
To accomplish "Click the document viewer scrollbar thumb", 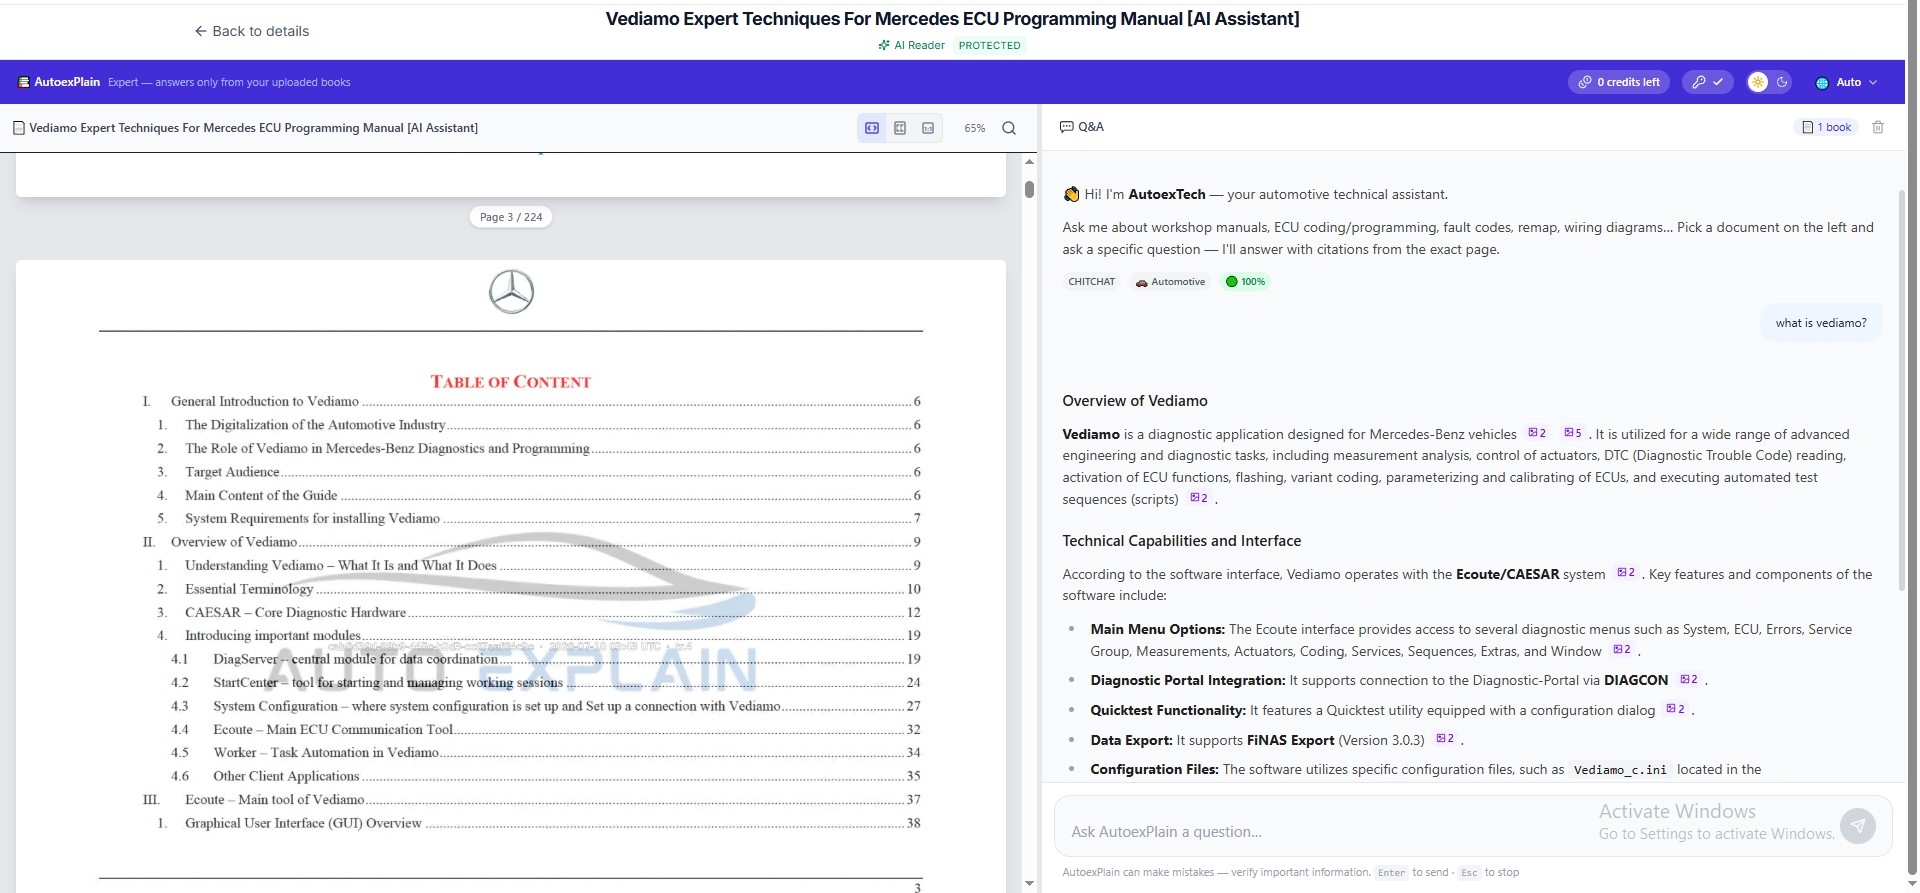I will pyautogui.click(x=1029, y=189).
